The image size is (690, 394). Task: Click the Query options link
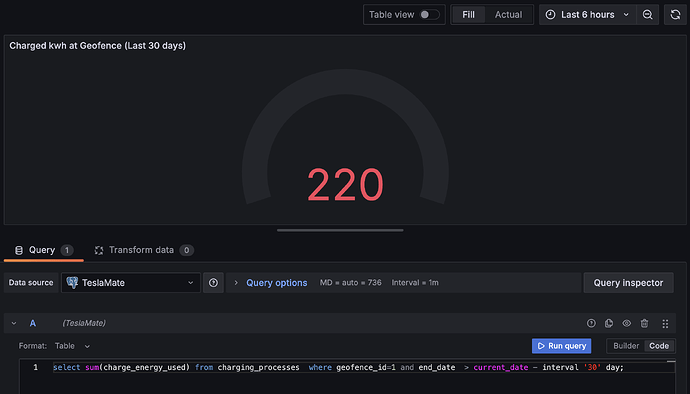tap(276, 283)
